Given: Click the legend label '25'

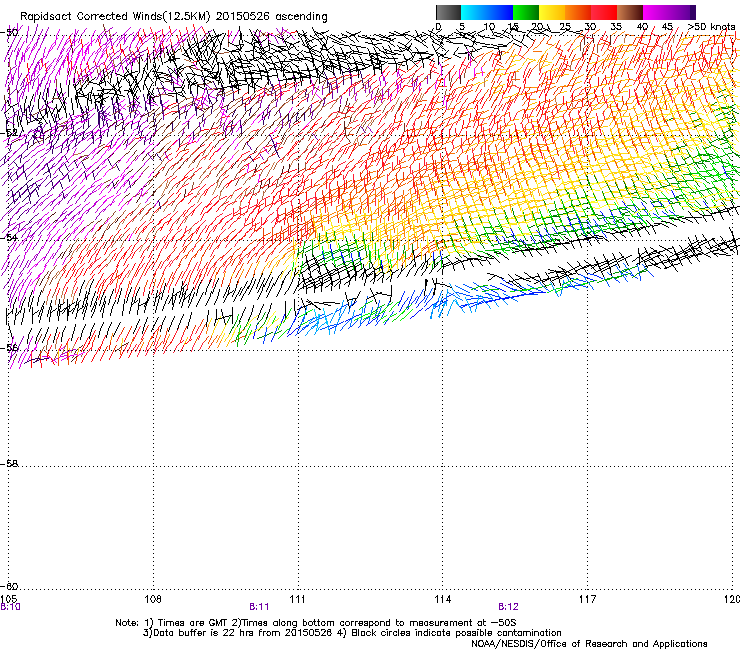Looking at the screenshot, I should 564,27.
